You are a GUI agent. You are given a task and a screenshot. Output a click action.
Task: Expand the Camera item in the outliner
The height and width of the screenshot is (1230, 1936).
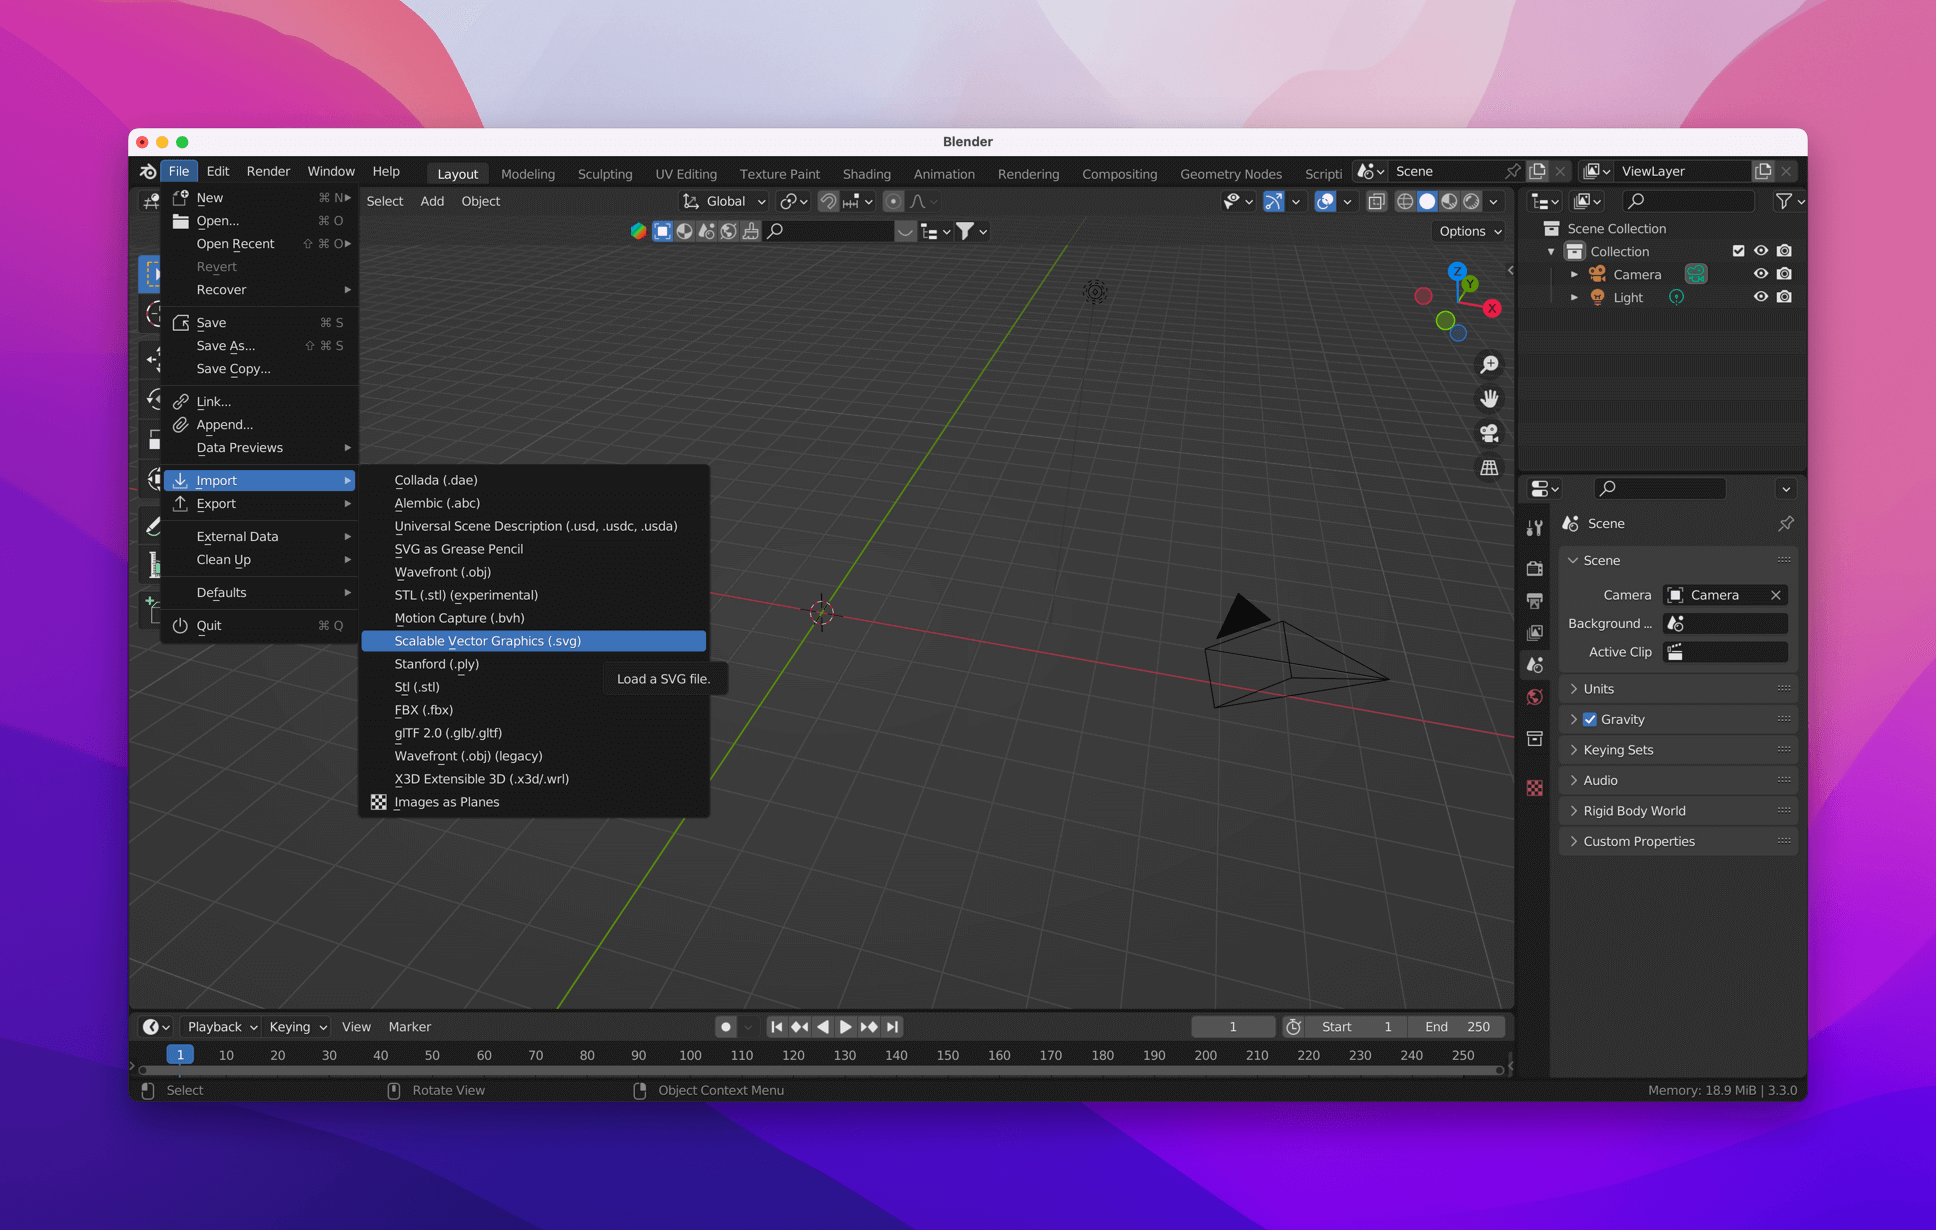pos(1575,273)
